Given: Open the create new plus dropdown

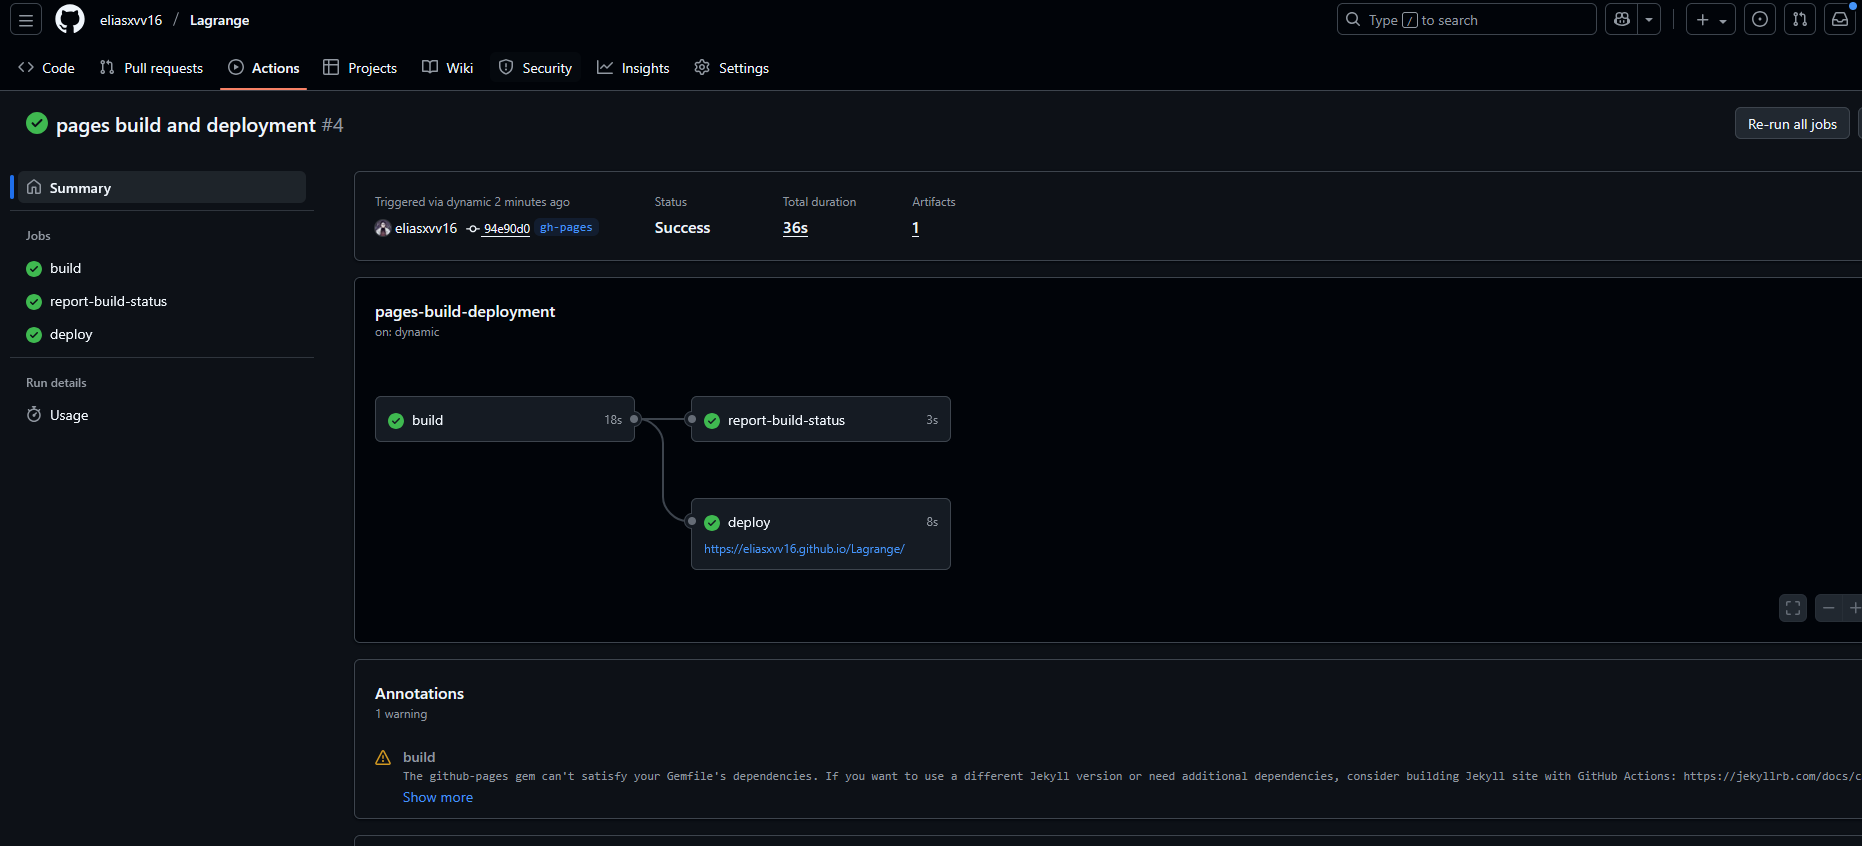Looking at the screenshot, I should point(1710,20).
